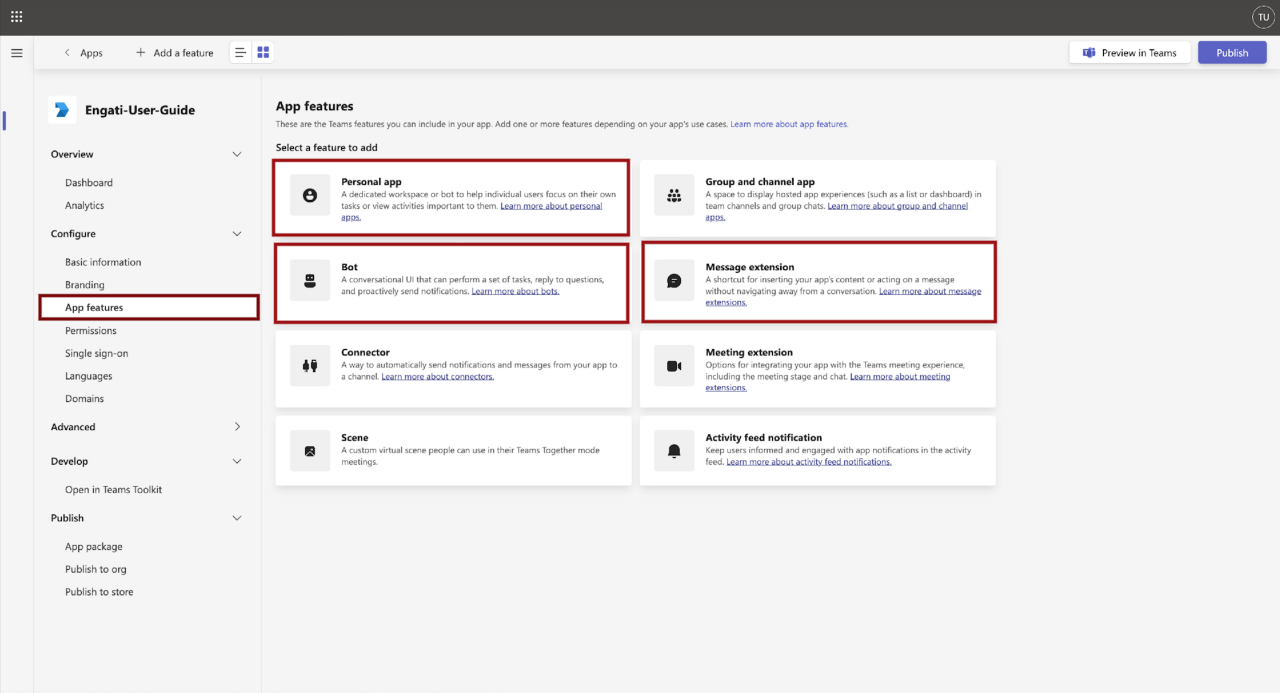The height and width of the screenshot is (693, 1280).
Task: Select Publish to store
Action: coord(99,592)
